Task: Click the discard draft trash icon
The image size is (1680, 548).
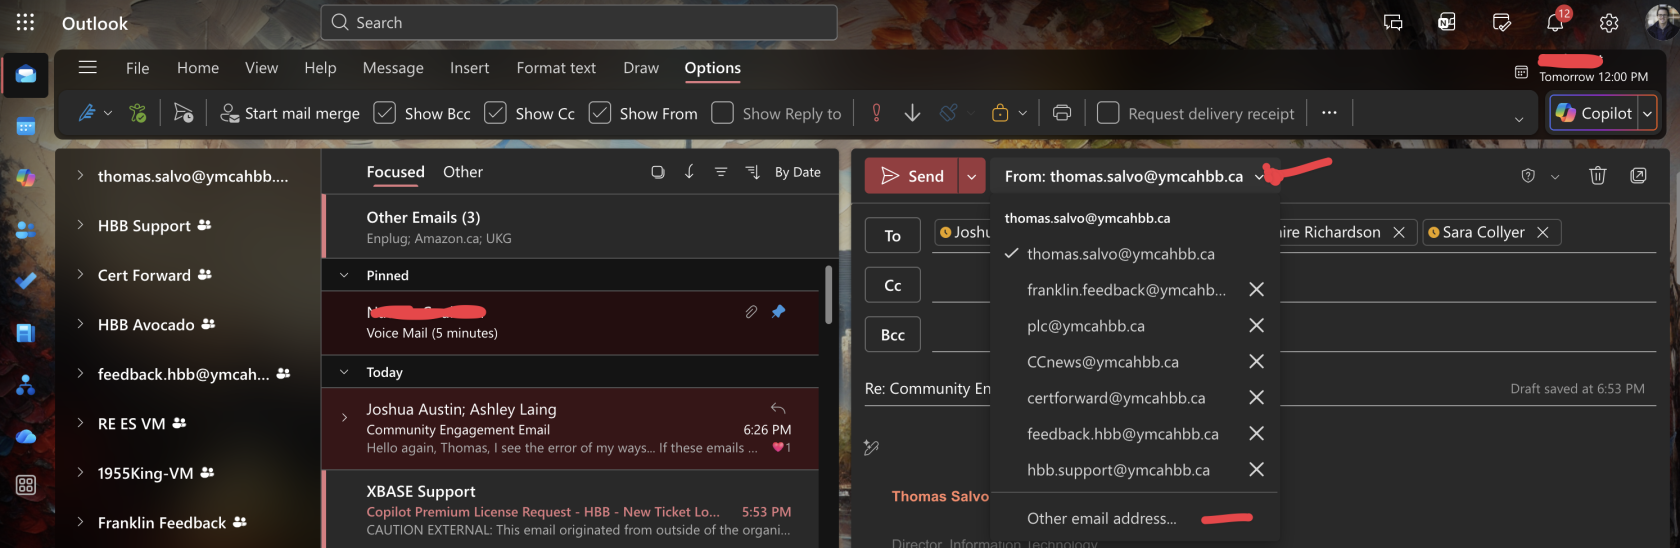Action: point(1597,176)
